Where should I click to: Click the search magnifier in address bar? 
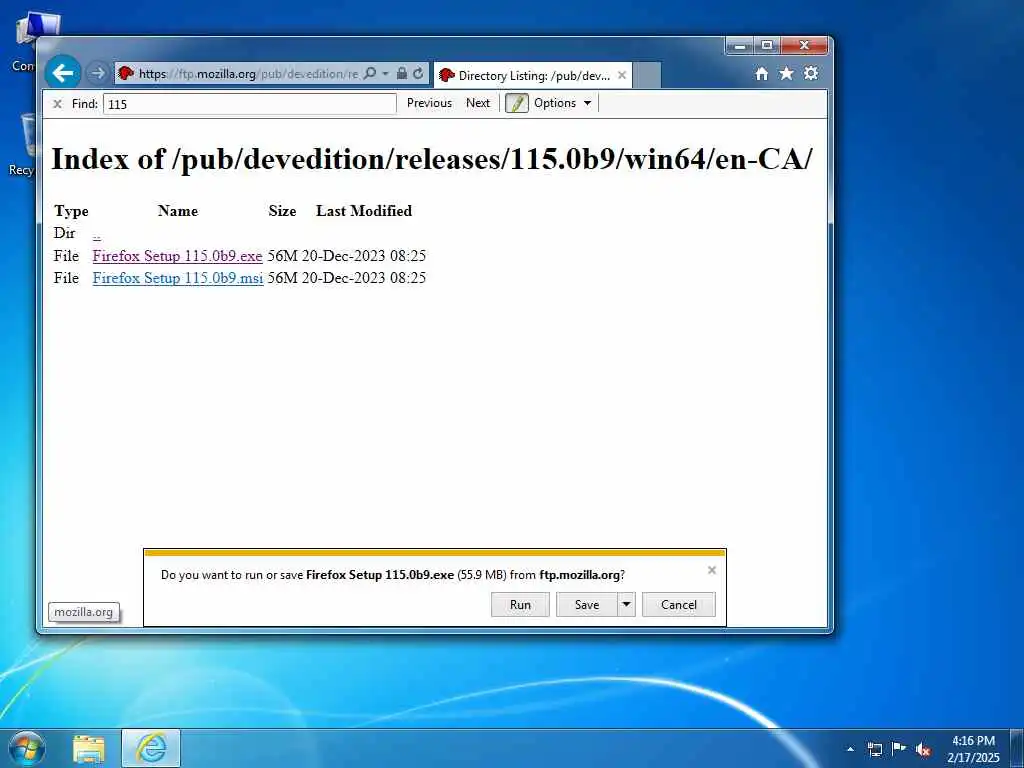[x=370, y=73]
